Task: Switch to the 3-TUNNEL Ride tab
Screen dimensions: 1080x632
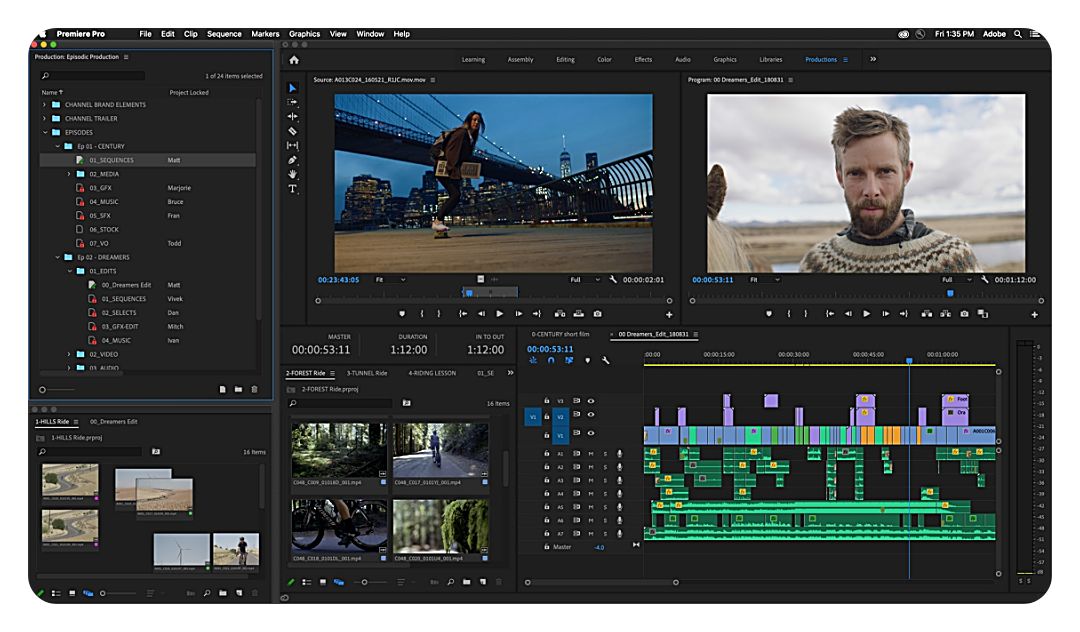Action: tap(366, 373)
